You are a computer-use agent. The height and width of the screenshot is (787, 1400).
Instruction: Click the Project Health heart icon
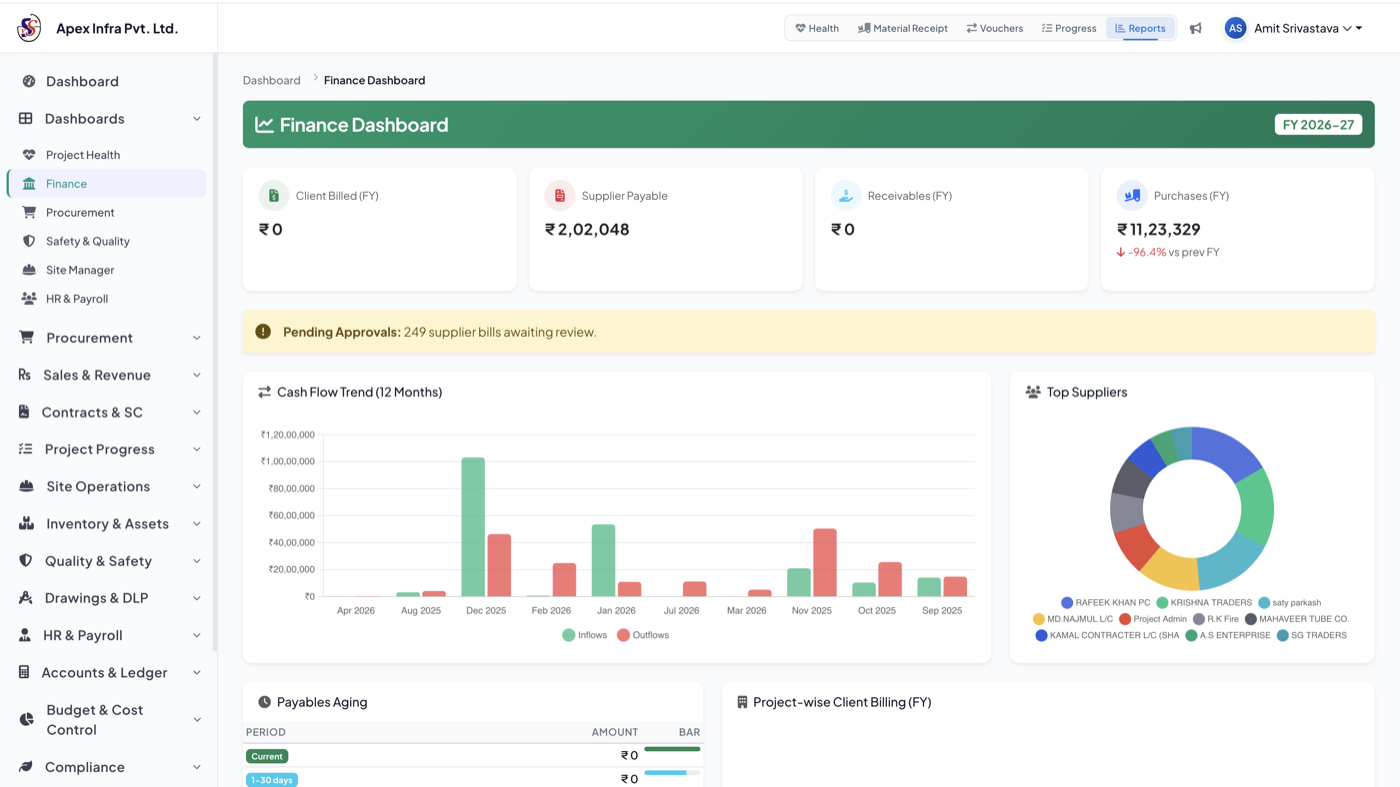[x=29, y=155]
